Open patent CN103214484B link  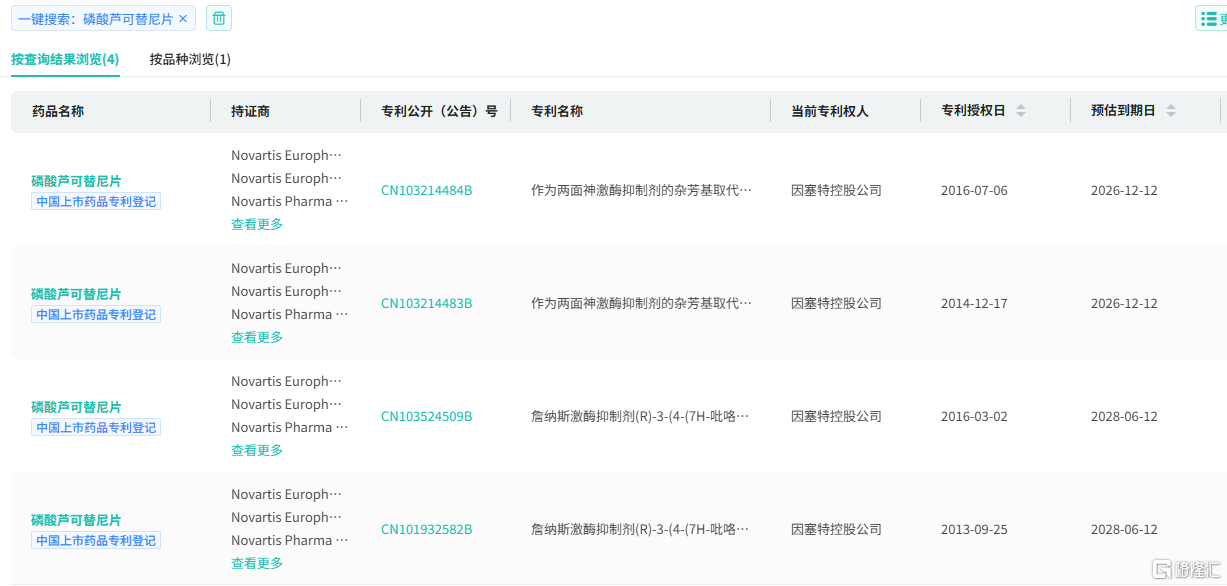pyautogui.click(x=427, y=190)
